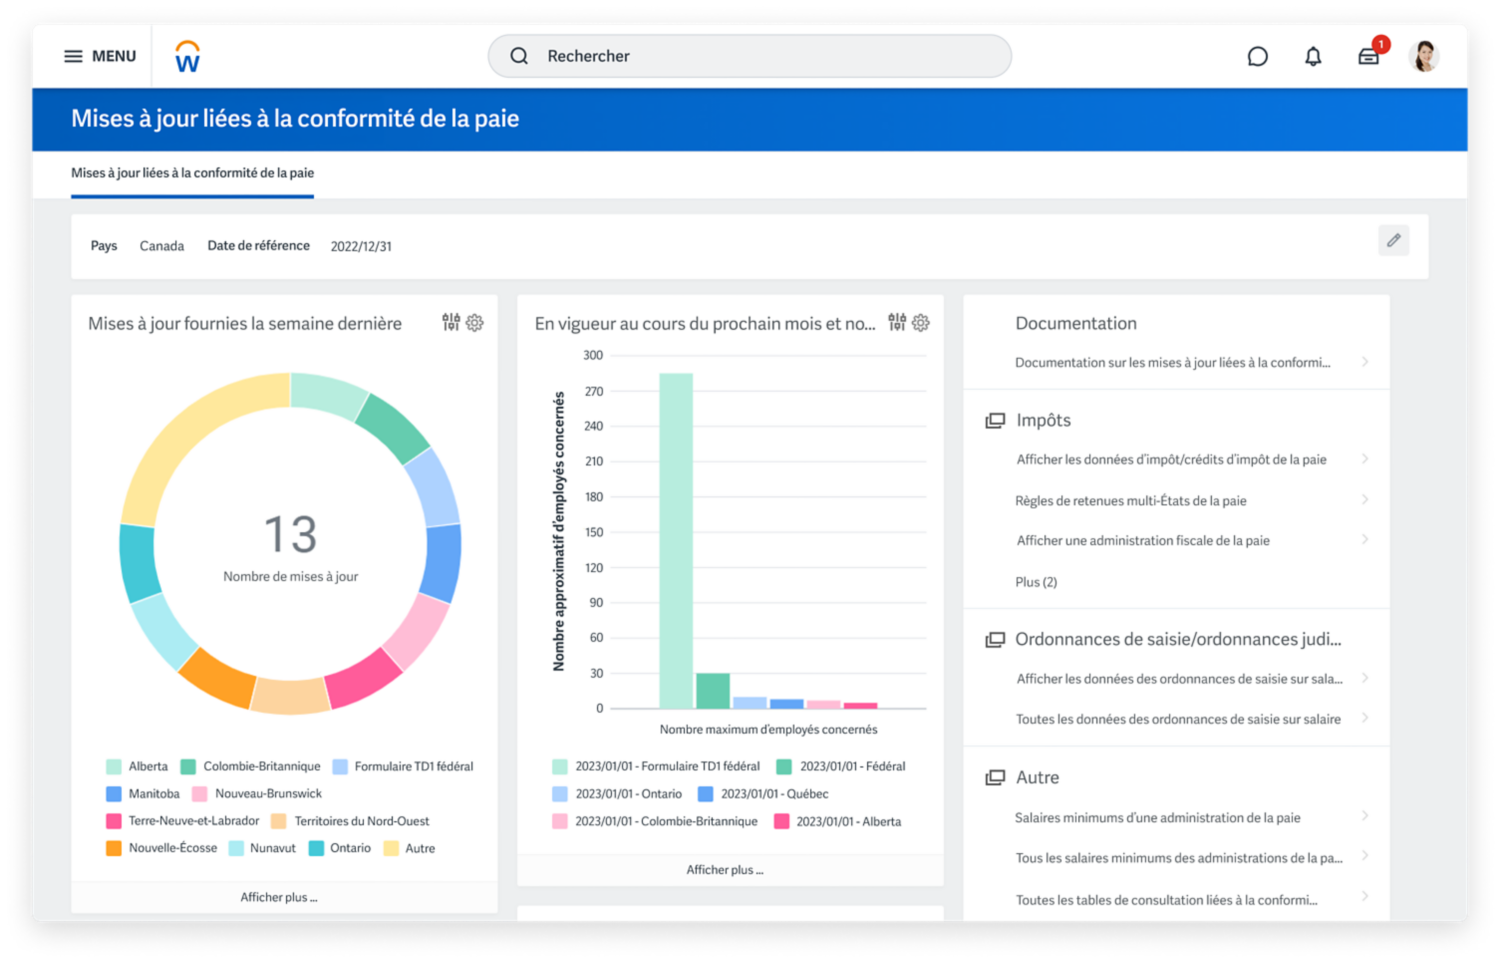Screen dimensions: 1500x962
Task: Open 'Toutes les données des ordonnances de saisie'
Action: coord(1178,719)
